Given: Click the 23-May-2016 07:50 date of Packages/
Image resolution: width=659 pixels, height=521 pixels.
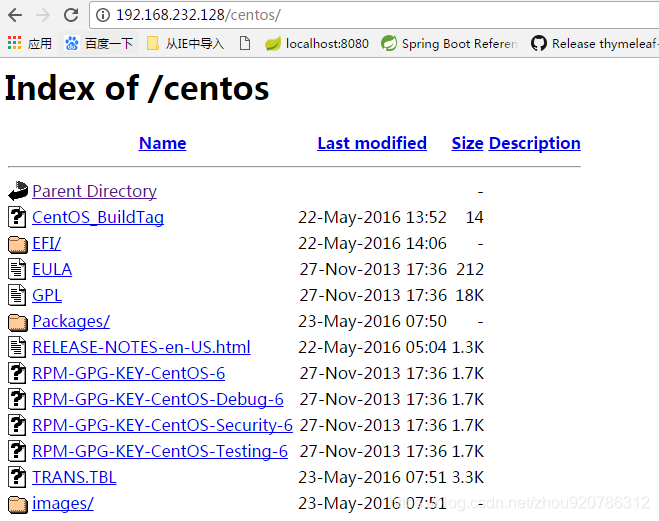Looking at the screenshot, I should [x=372, y=322].
